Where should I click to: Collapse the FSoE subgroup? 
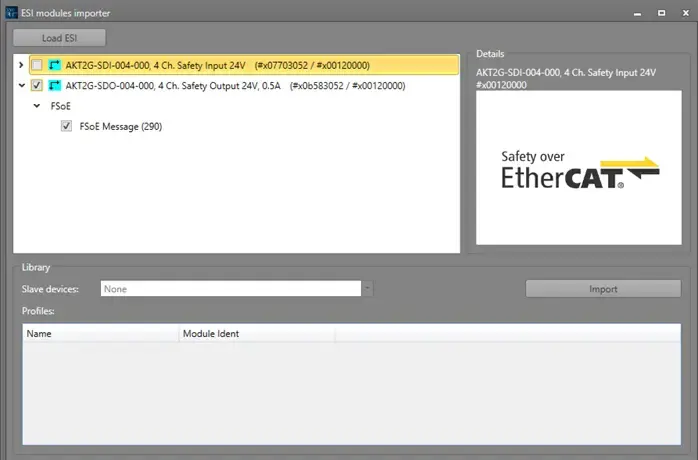point(37,106)
